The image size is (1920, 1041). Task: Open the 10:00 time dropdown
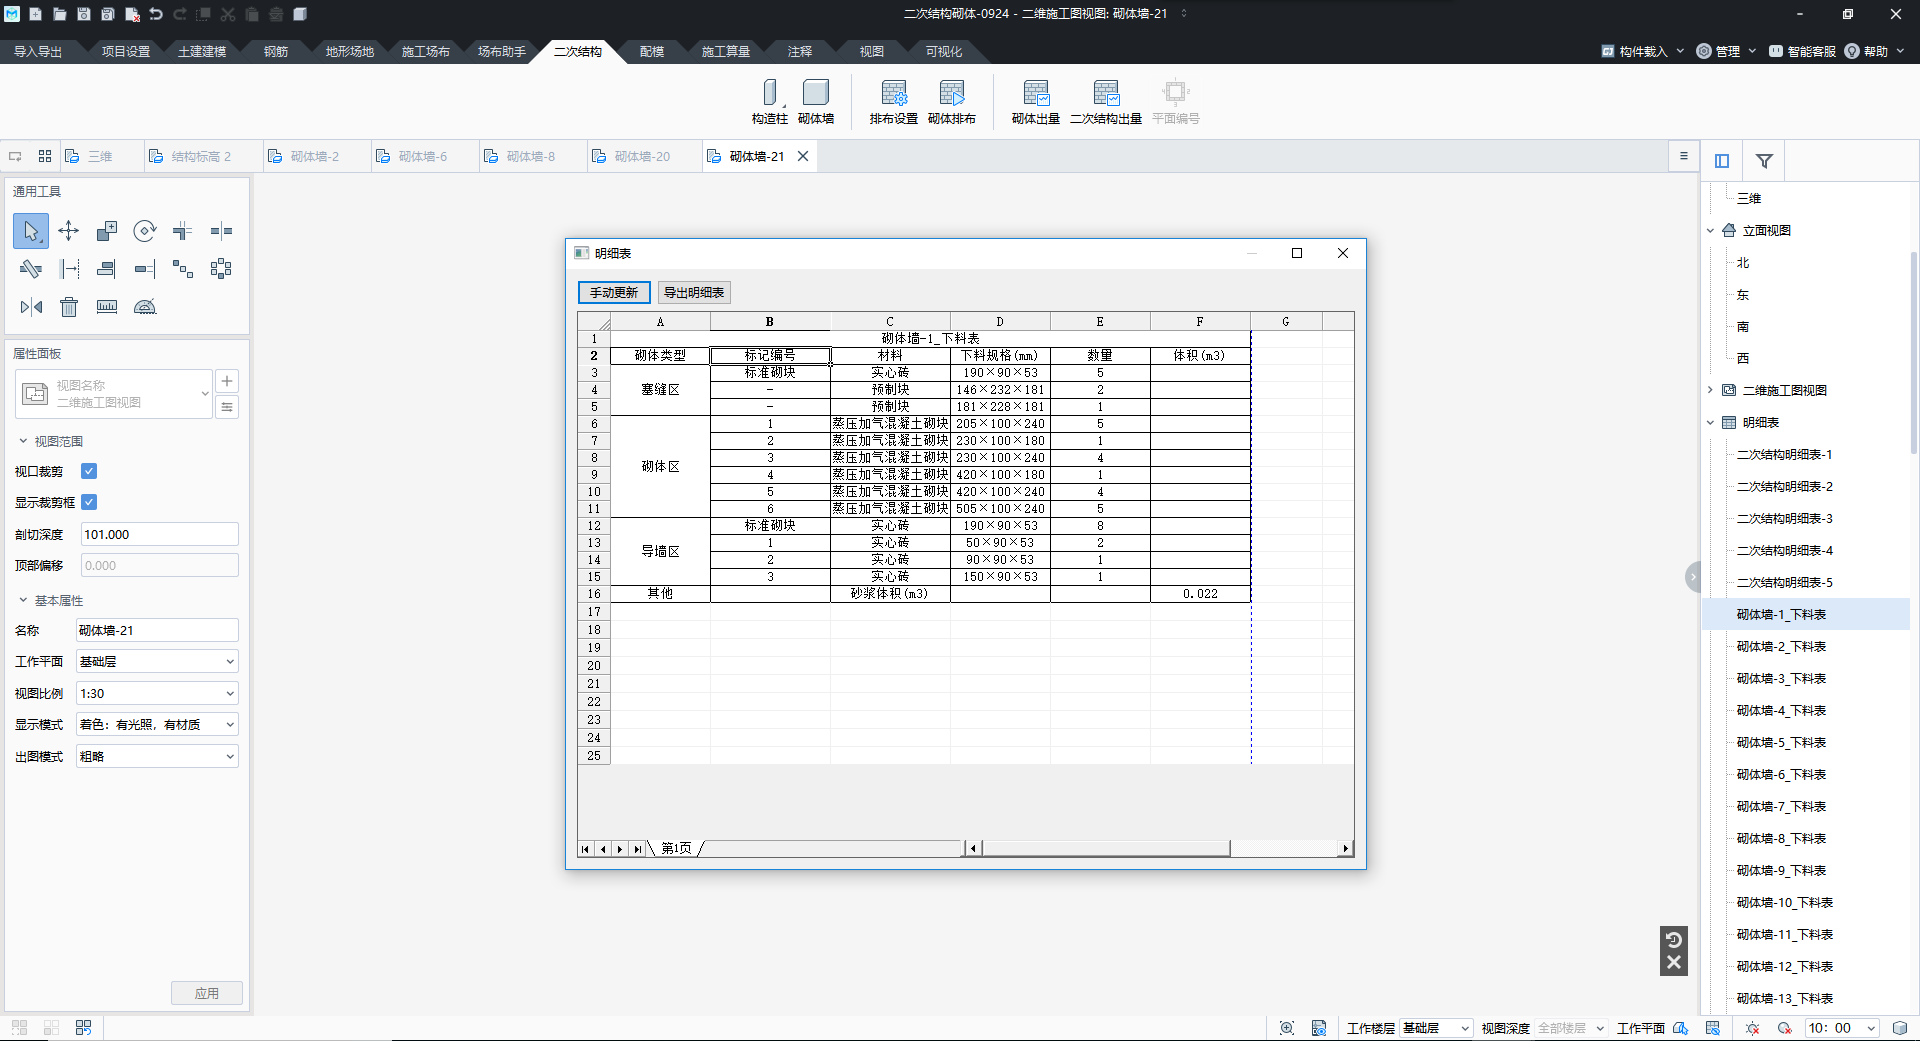(1842, 1028)
